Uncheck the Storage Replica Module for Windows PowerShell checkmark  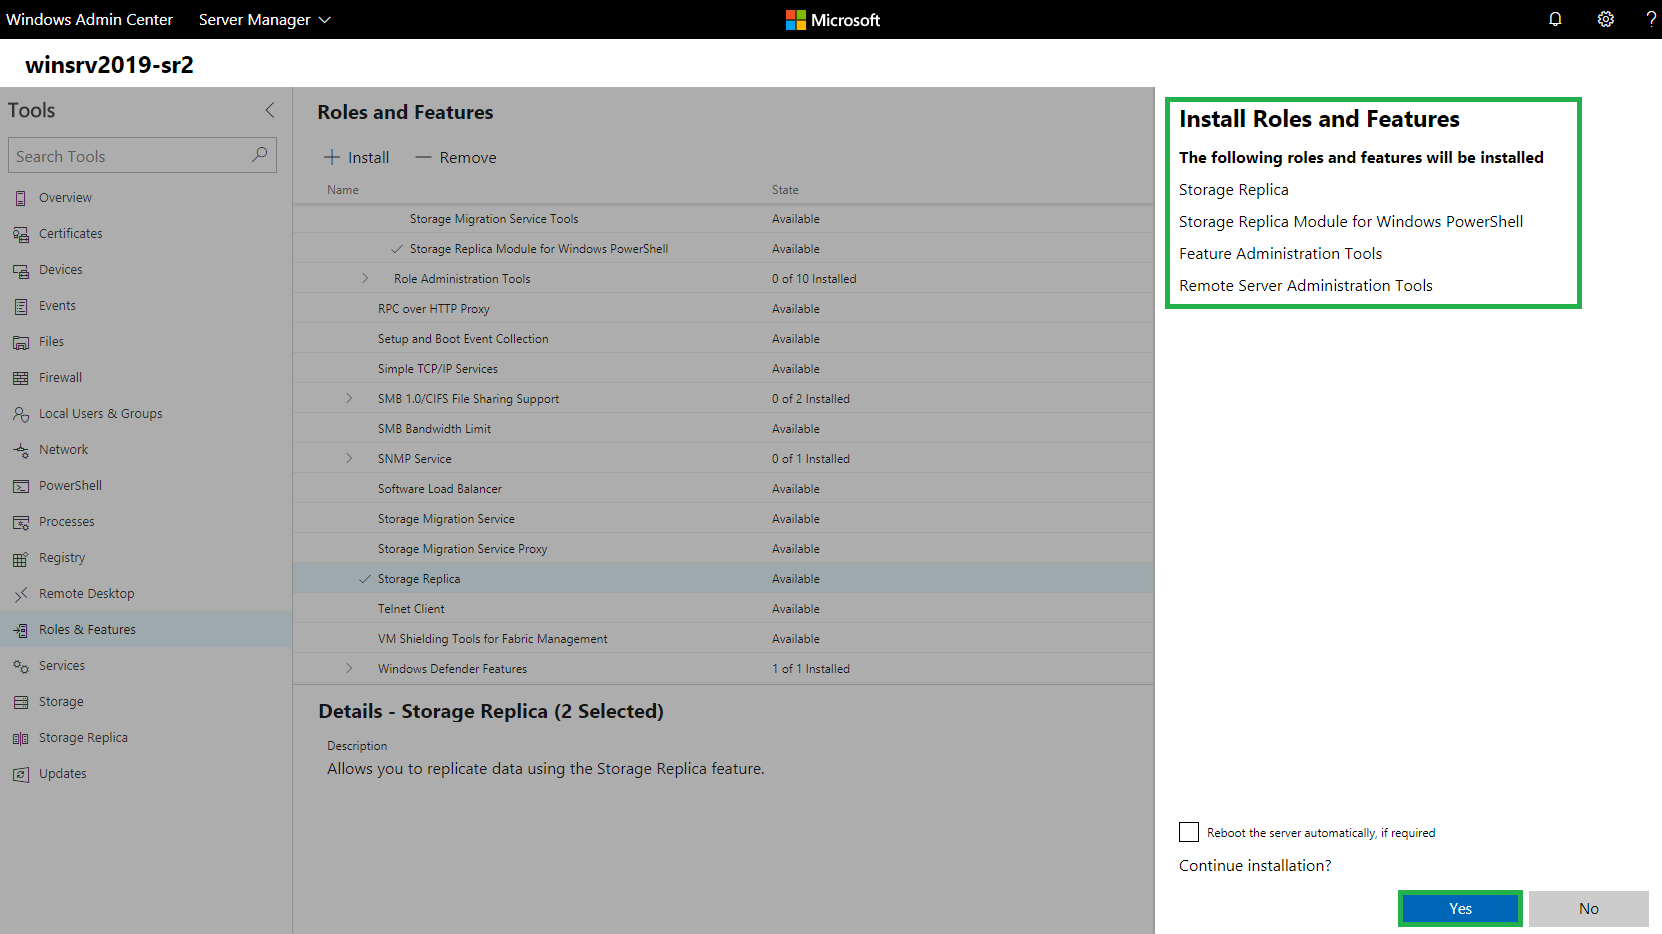(x=397, y=249)
